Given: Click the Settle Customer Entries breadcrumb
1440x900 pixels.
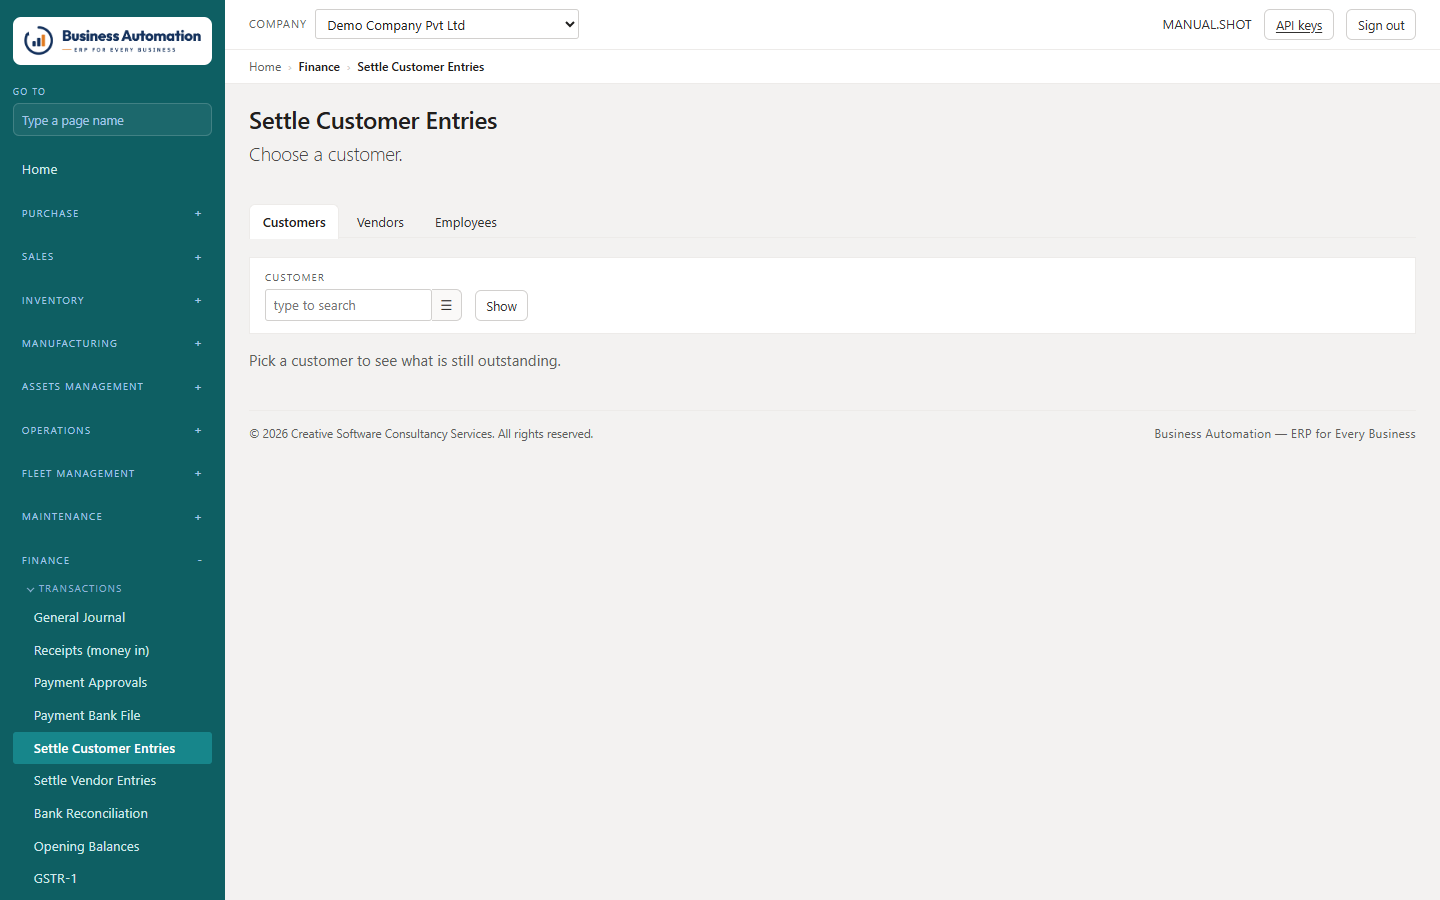Looking at the screenshot, I should pos(421,67).
